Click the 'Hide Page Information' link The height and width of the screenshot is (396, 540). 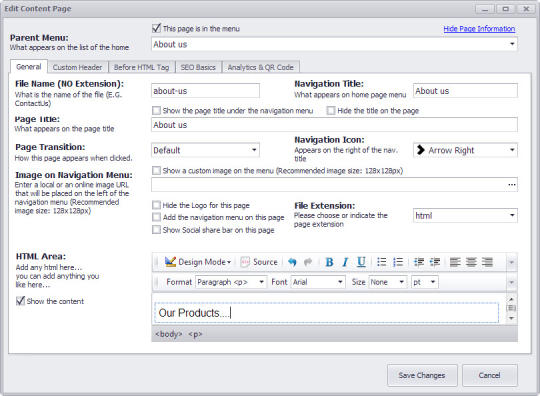[479, 29]
